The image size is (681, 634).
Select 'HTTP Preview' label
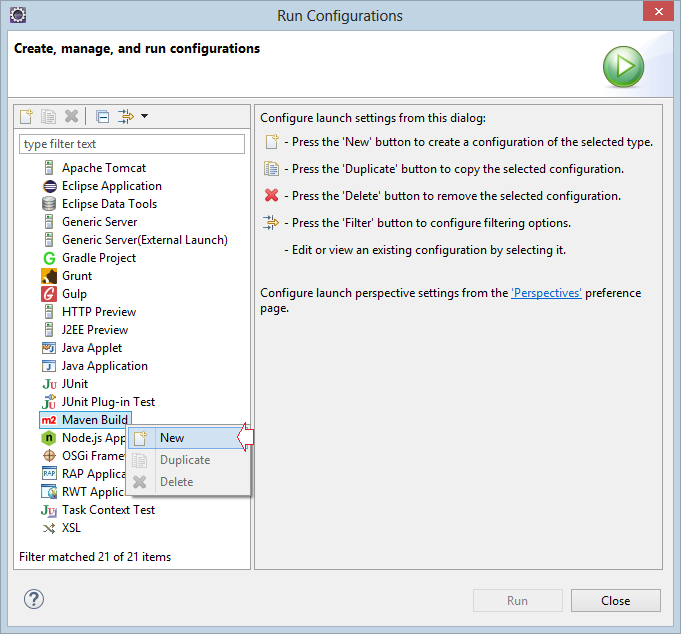(x=99, y=312)
